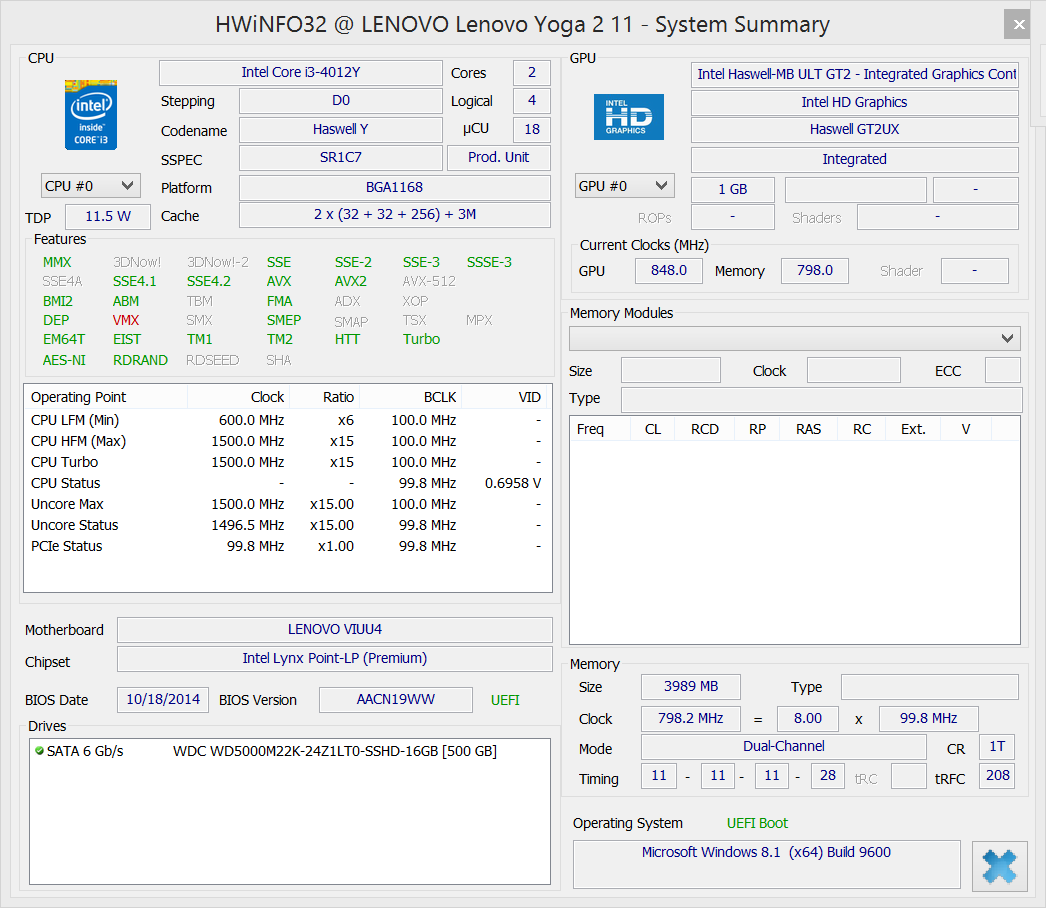This screenshot has height=908, width=1046.
Task: Open the CPU #0 selector dropdown
Action: click(x=91, y=186)
